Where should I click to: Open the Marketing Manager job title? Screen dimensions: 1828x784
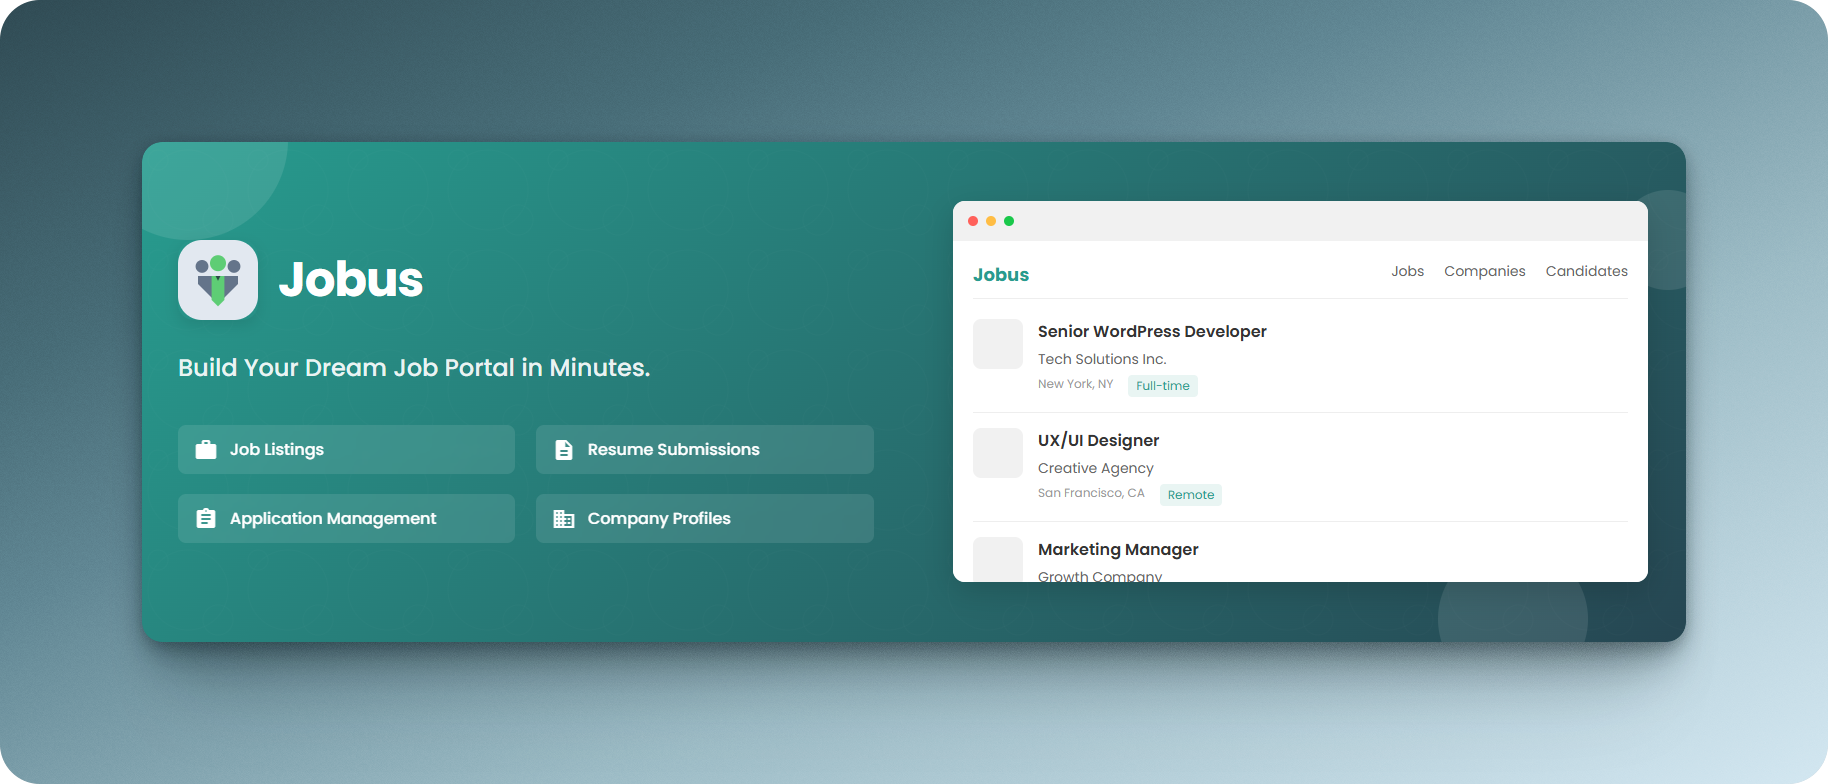[1118, 549]
